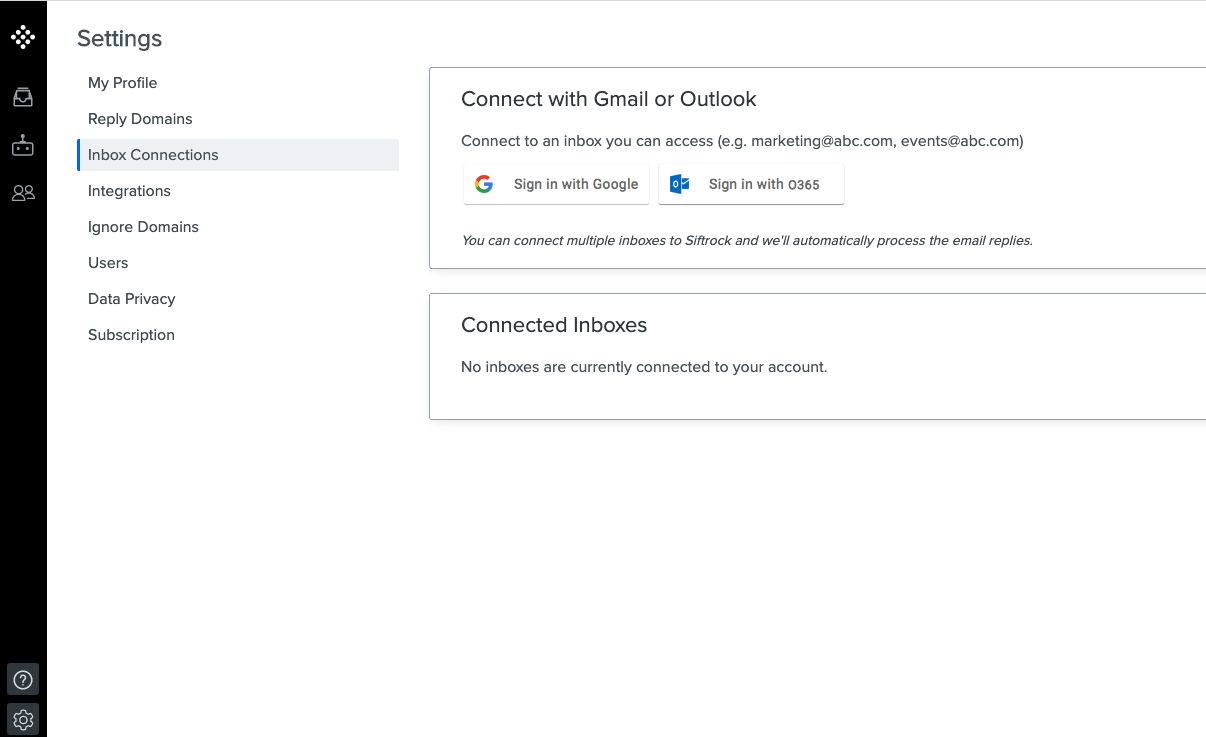Click Sign in with O365 button

tap(751, 184)
